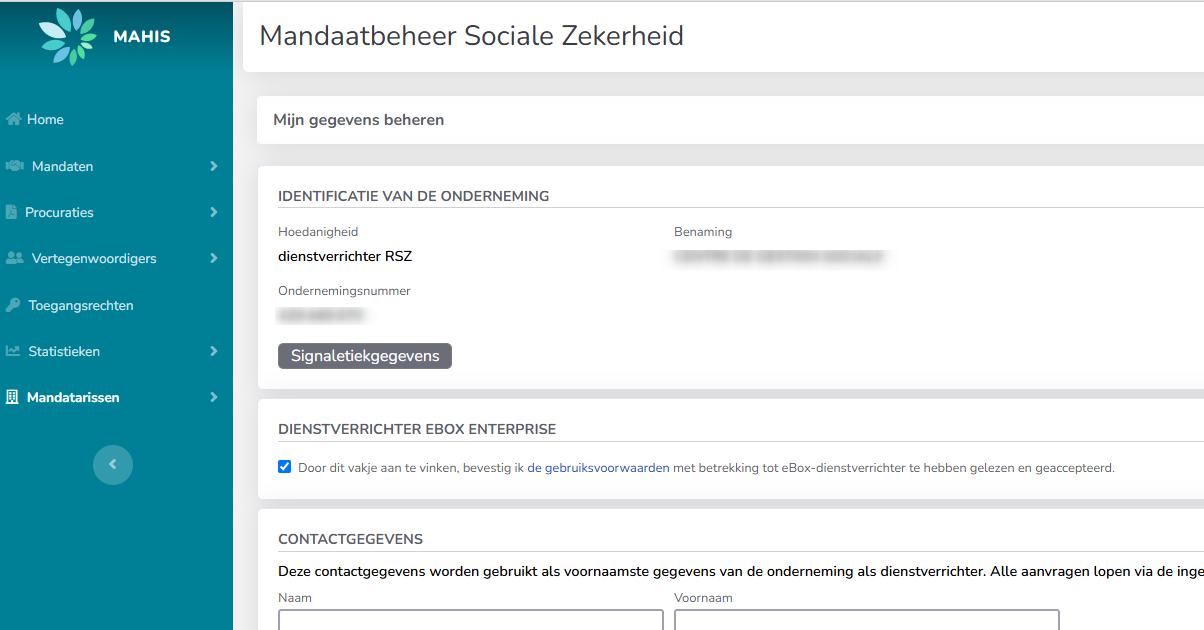
Task: Expand the Procuraties submenu chevron
Action: (213, 212)
